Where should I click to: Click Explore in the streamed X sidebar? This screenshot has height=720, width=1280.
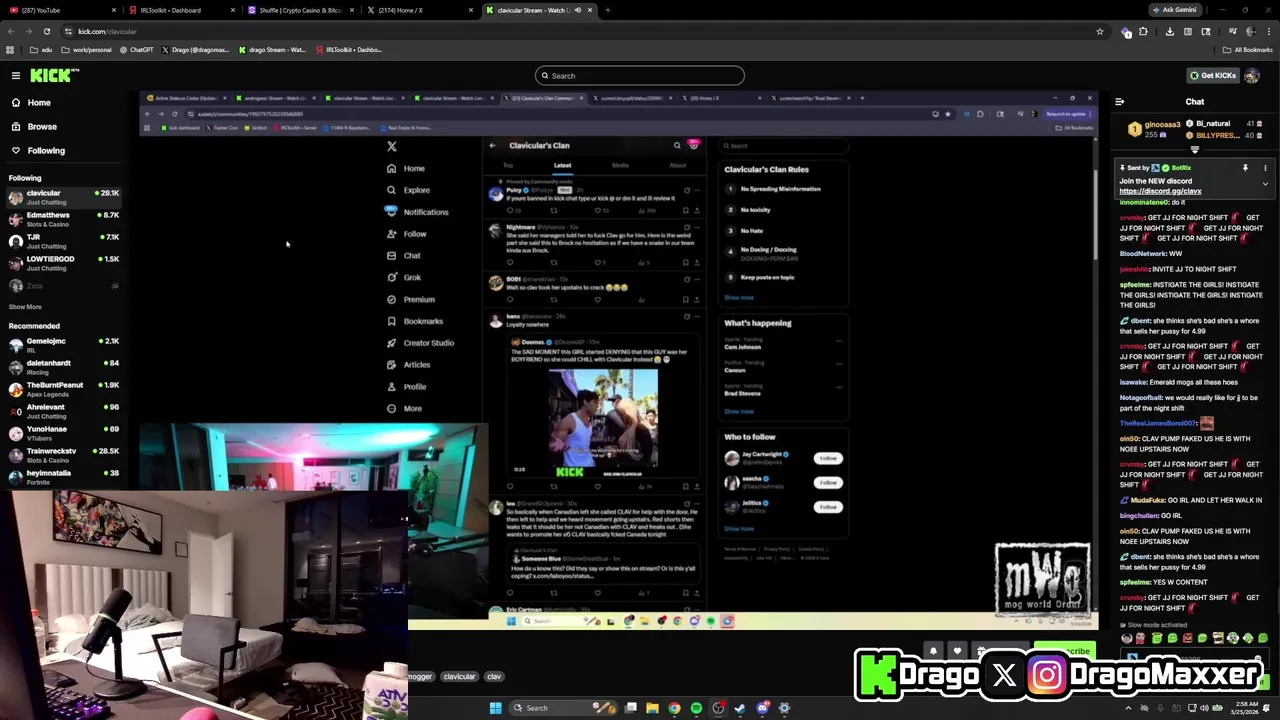pos(409,190)
